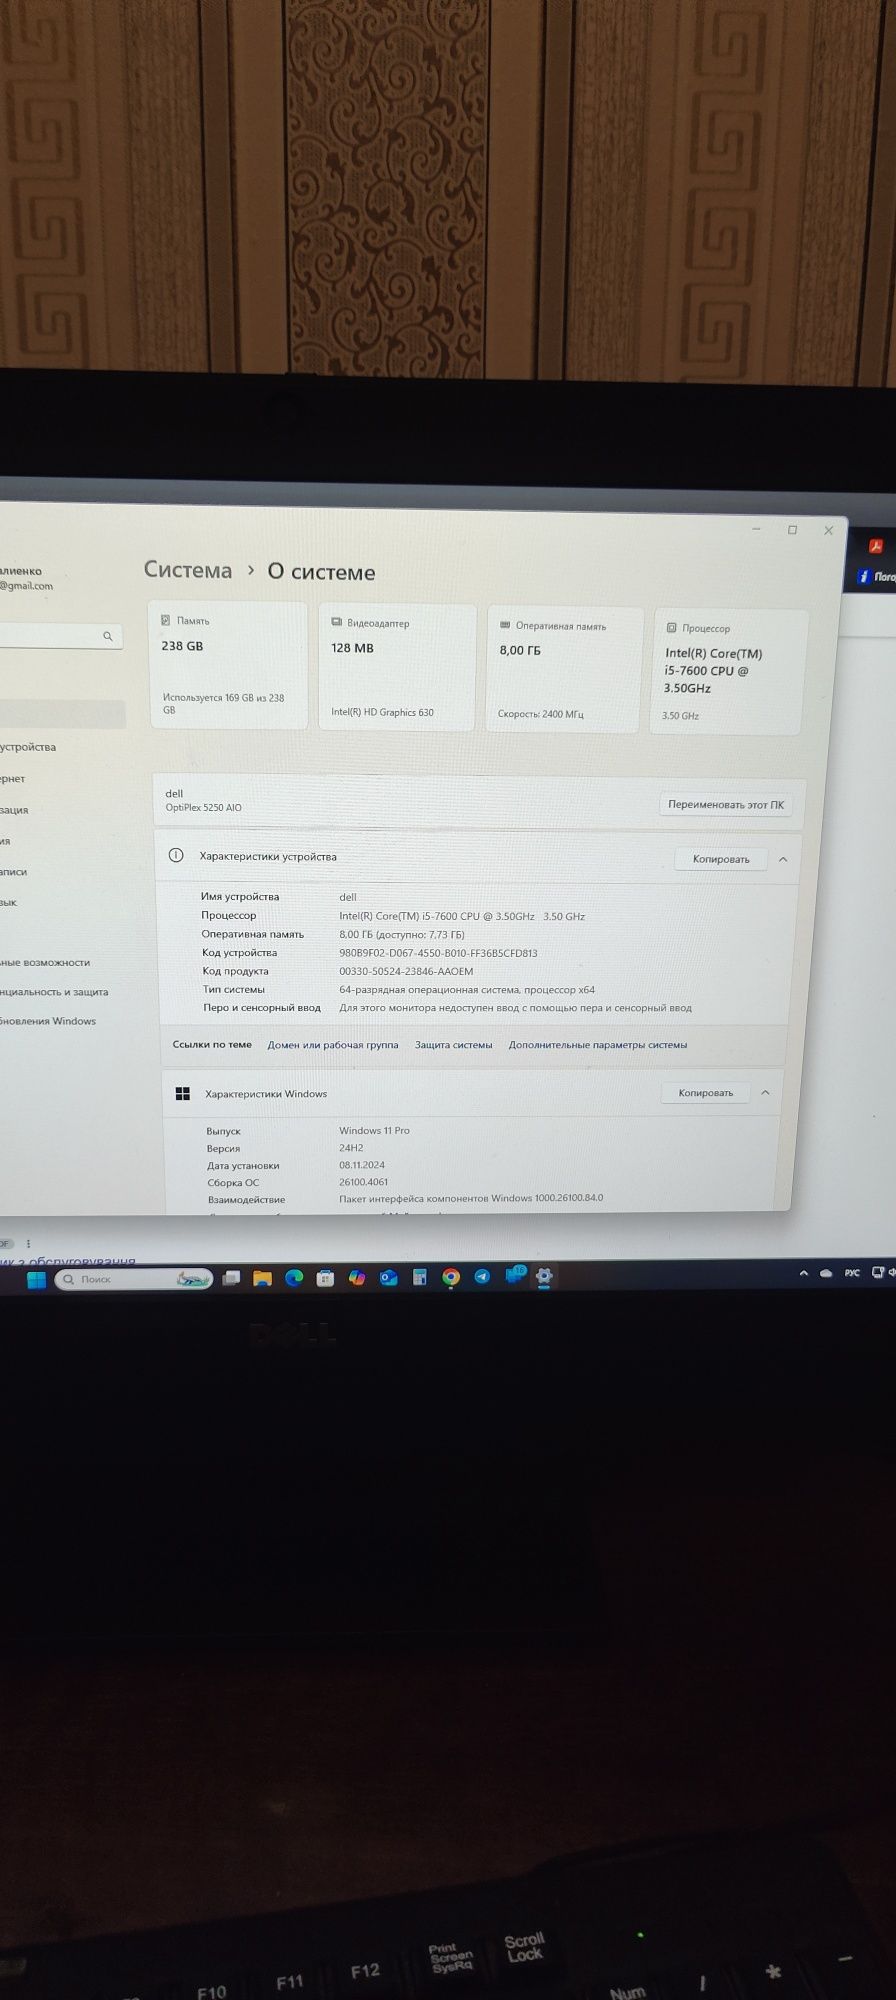Viewport: 896px width, 2000px height.
Task: Select the Settings sidebar item ending in 'аписи'
Action: 13,872
